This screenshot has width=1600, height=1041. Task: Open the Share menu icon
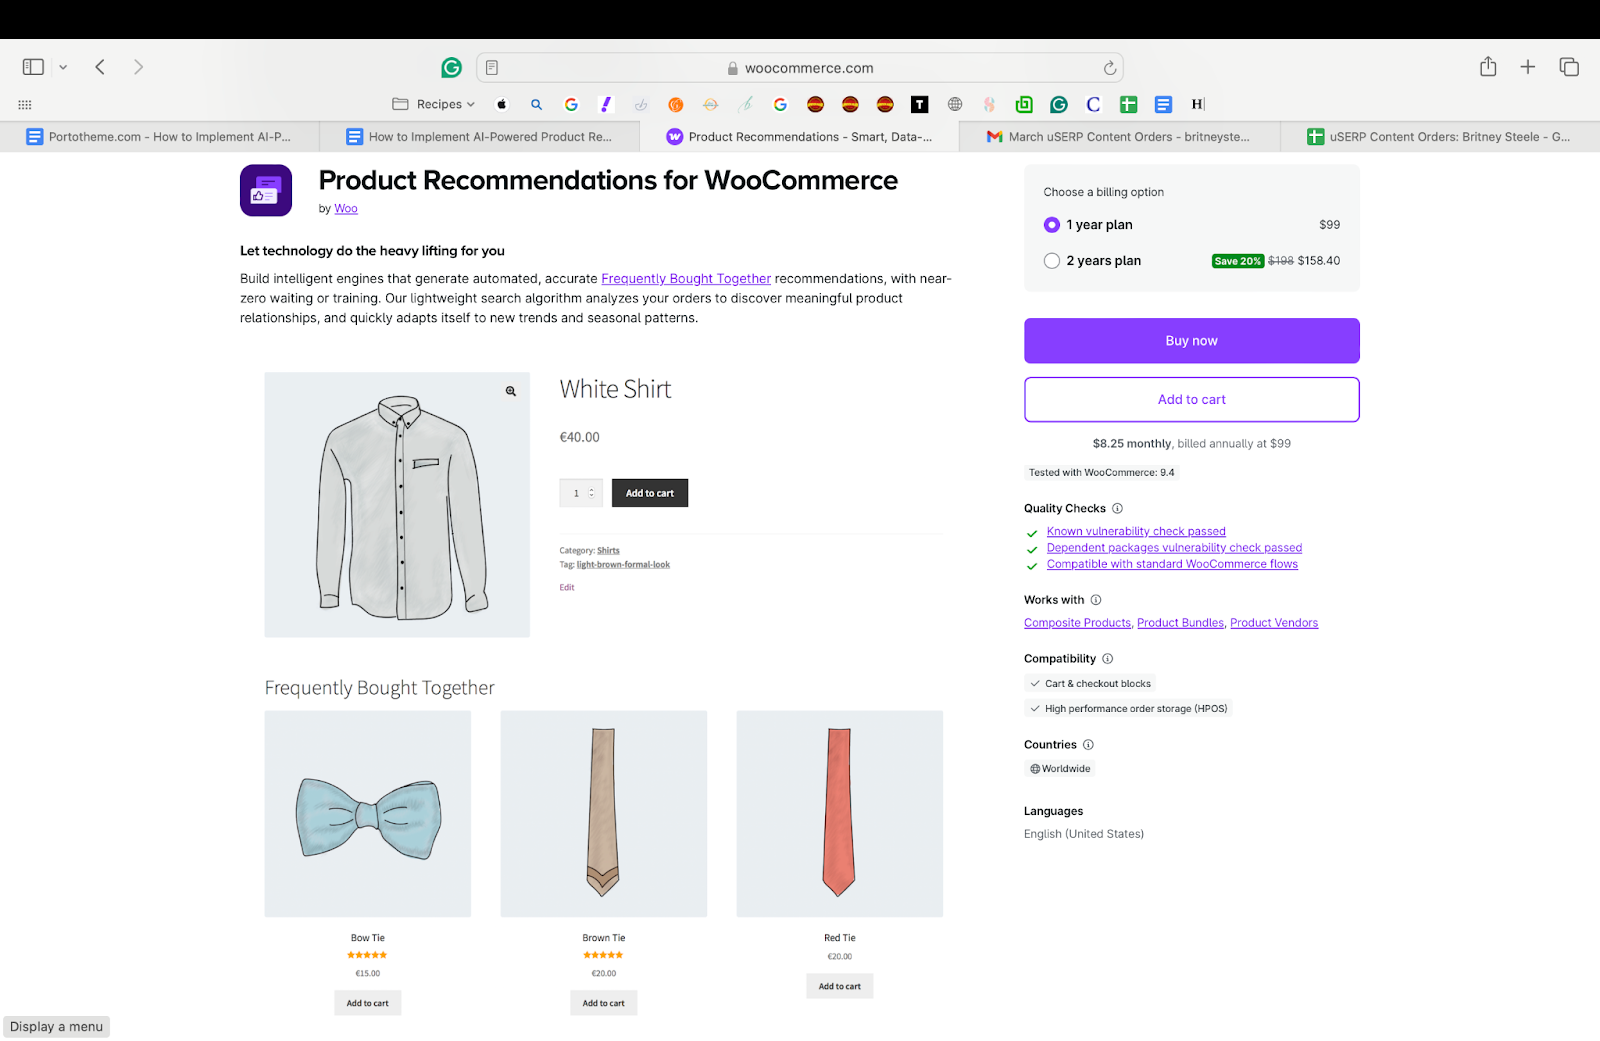click(x=1488, y=66)
